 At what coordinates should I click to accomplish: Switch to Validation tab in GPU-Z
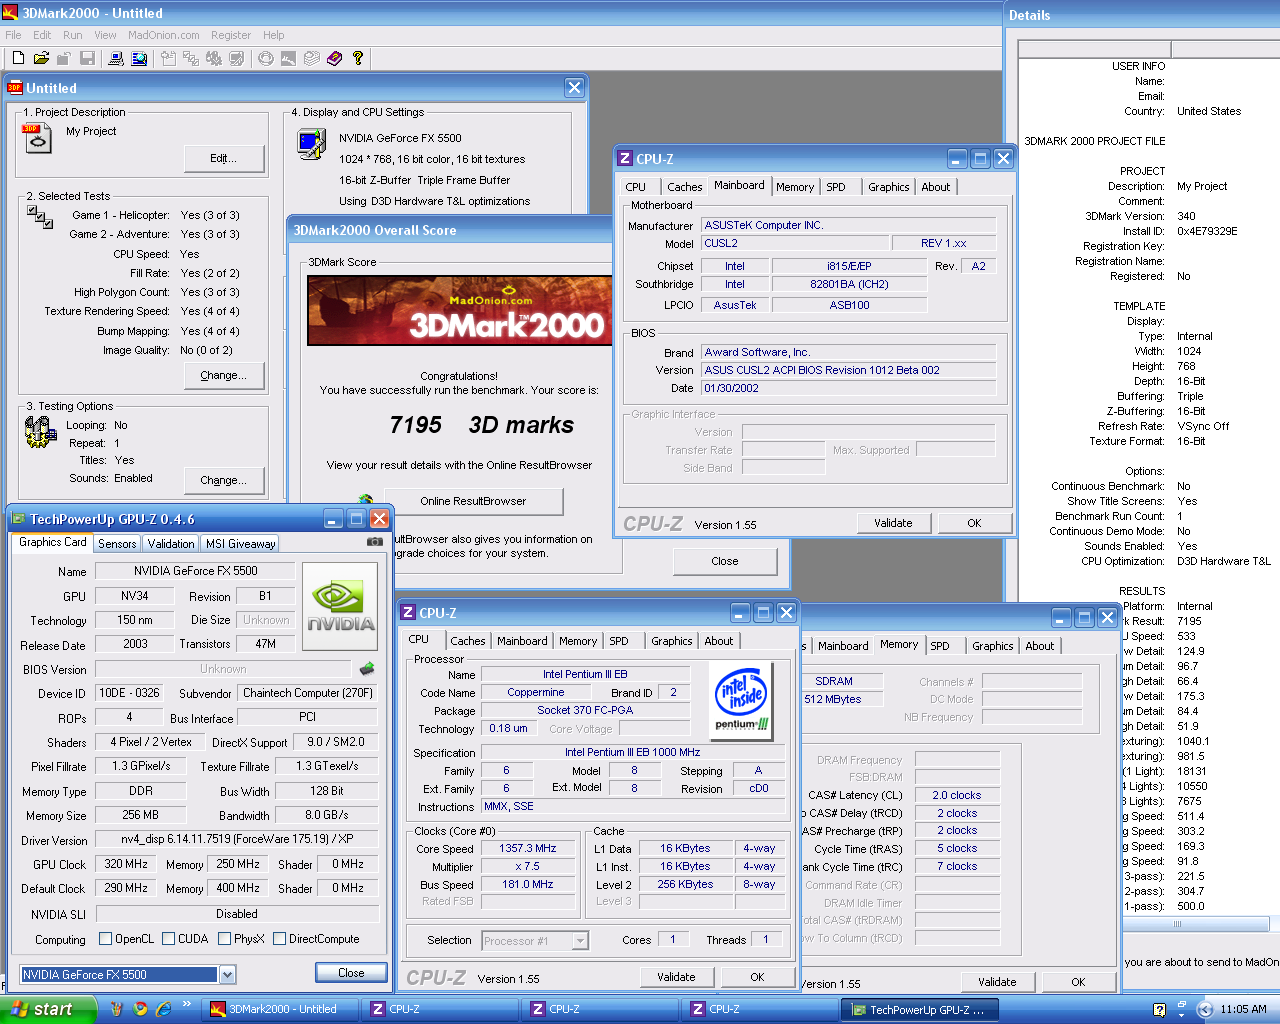point(171,544)
